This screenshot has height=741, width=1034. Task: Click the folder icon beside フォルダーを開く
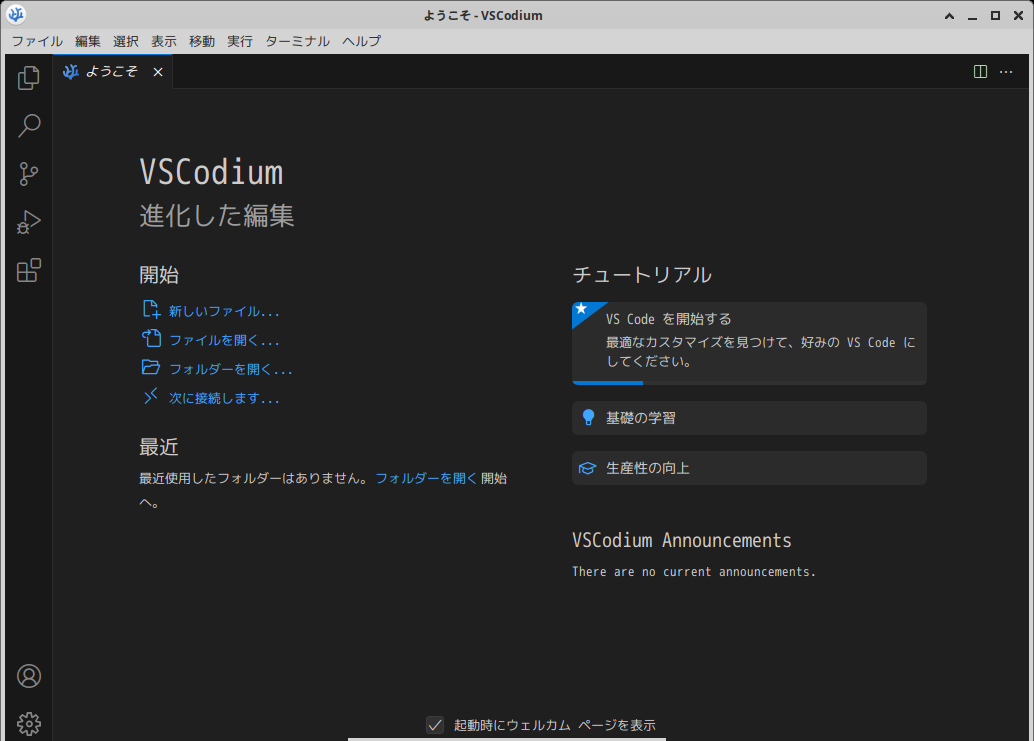151,367
